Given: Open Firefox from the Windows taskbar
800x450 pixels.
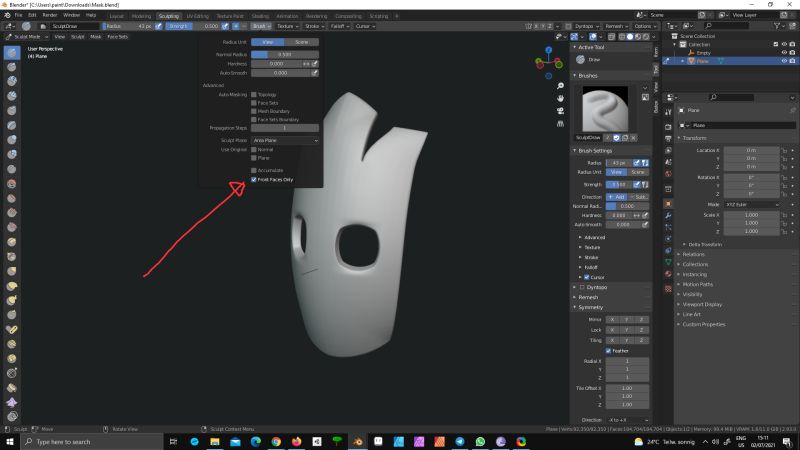Looking at the screenshot, I should point(296,442).
